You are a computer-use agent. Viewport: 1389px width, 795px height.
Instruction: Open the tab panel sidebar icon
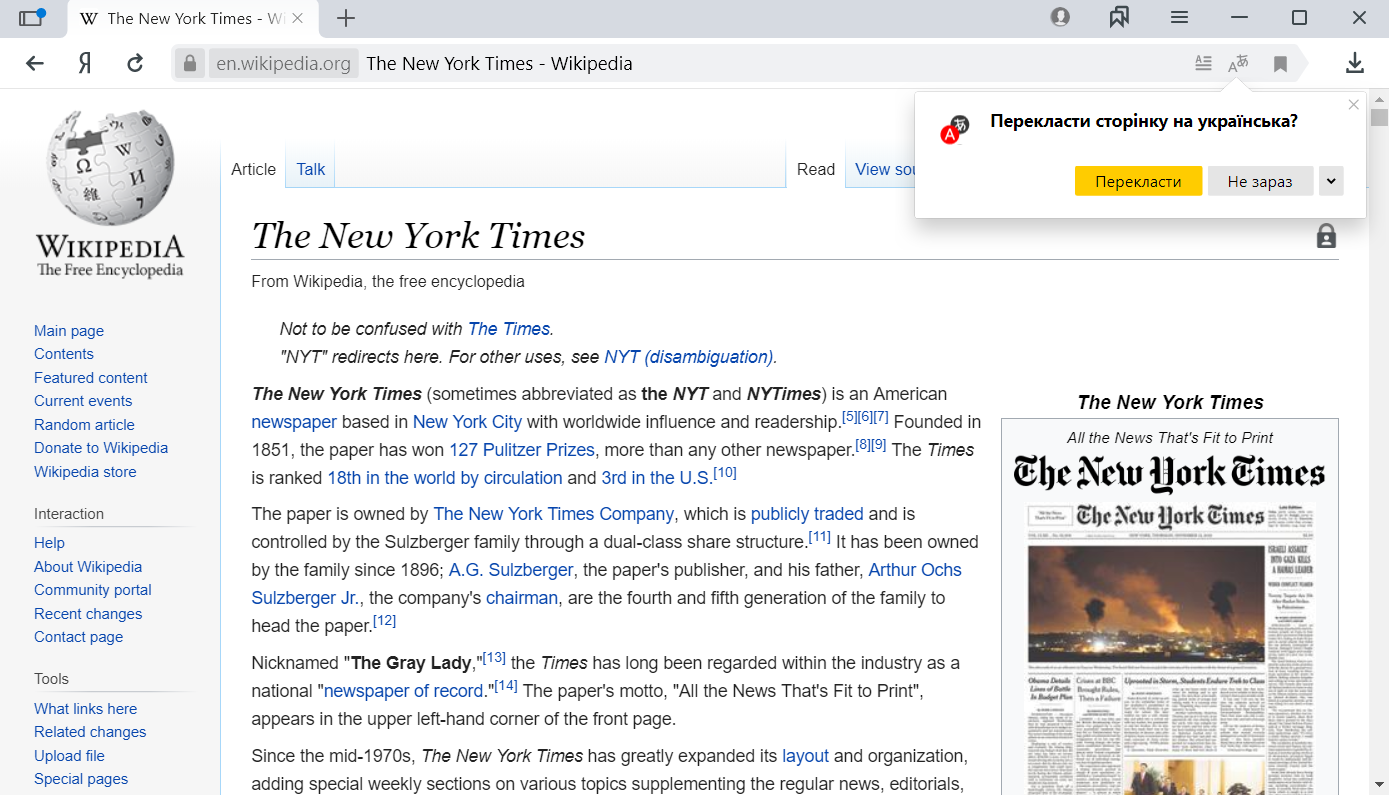[32, 17]
